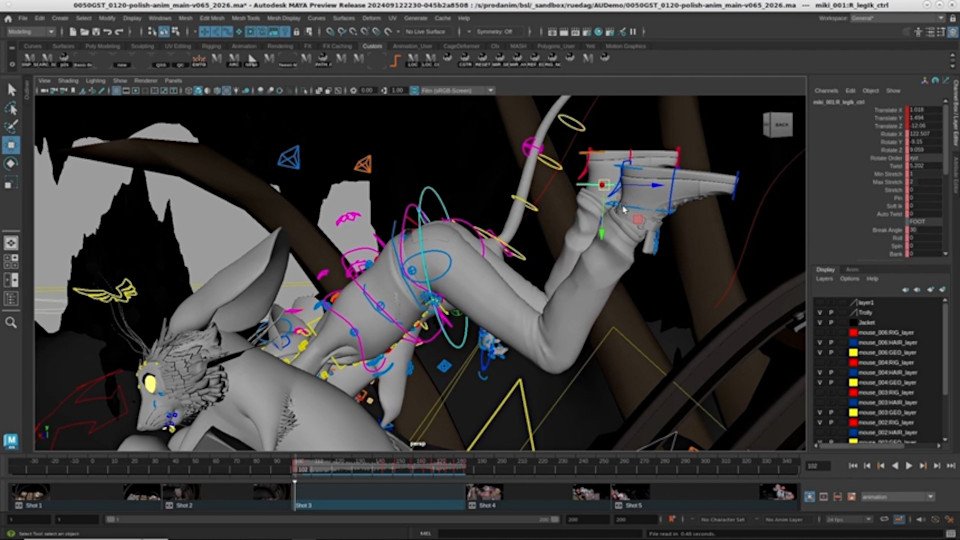Toggle visibility of the Jacket layer
This screenshot has height=540, width=960.
pyautogui.click(x=820, y=322)
